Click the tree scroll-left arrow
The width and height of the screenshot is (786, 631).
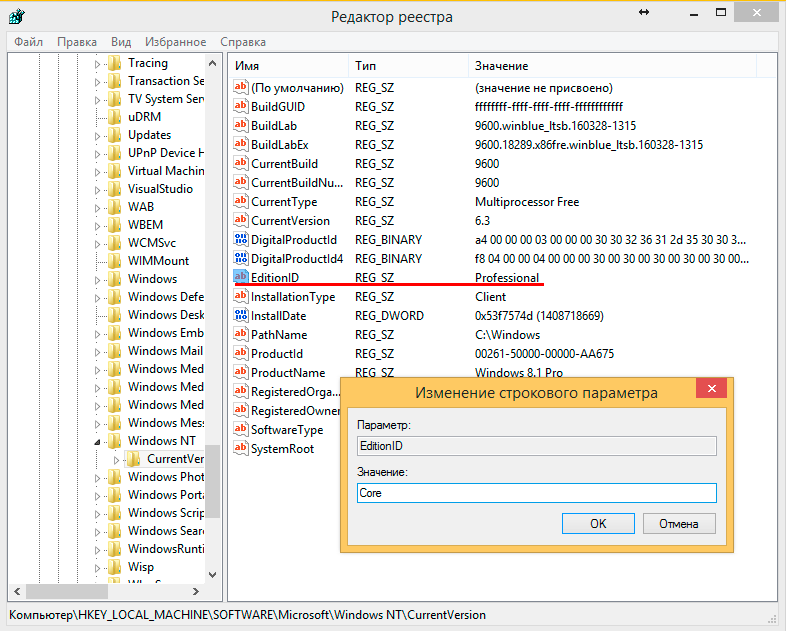click(17, 591)
